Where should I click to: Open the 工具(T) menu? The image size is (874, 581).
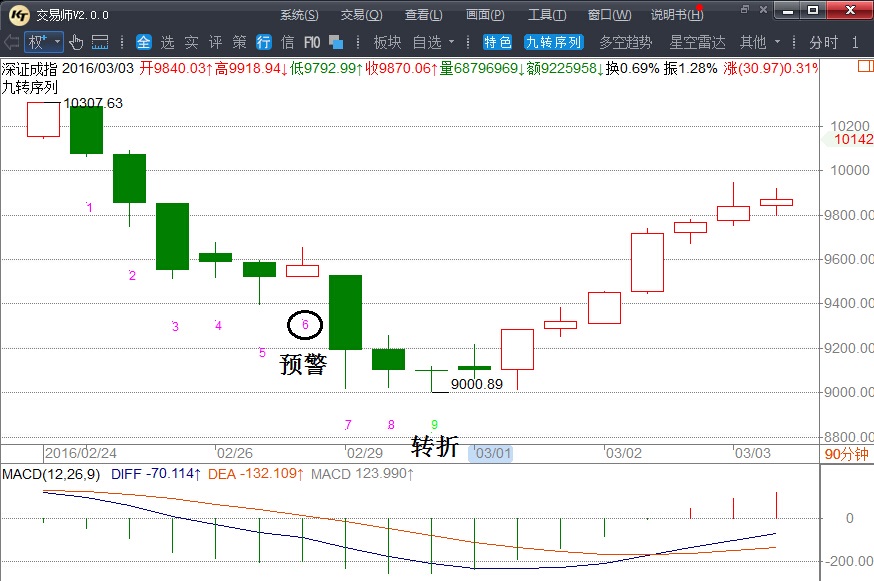[x=547, y=14]
